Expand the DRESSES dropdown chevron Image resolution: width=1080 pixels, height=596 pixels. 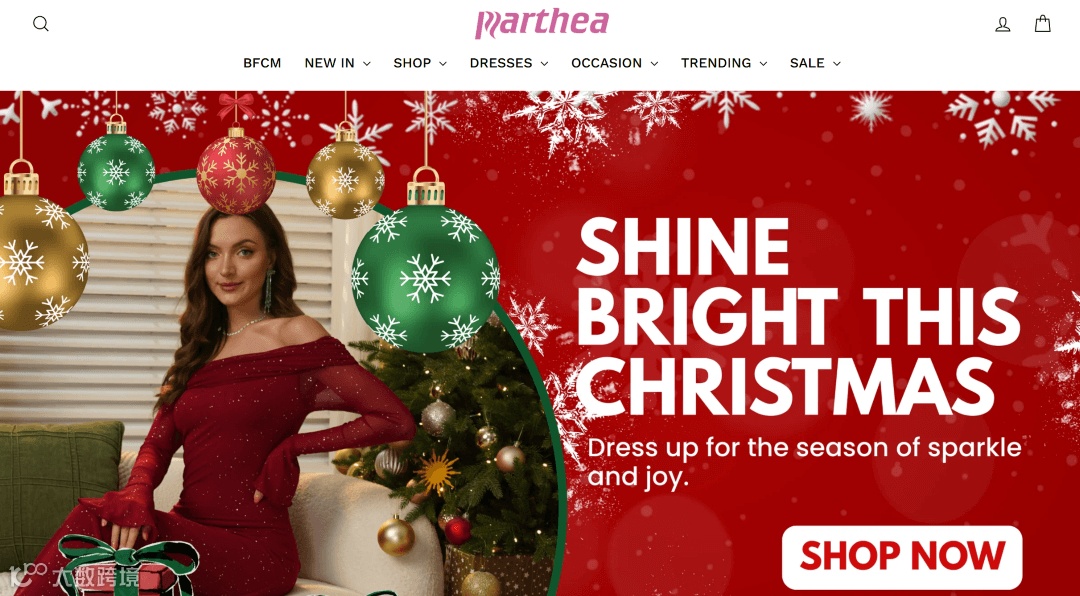(x=544, y=63)
